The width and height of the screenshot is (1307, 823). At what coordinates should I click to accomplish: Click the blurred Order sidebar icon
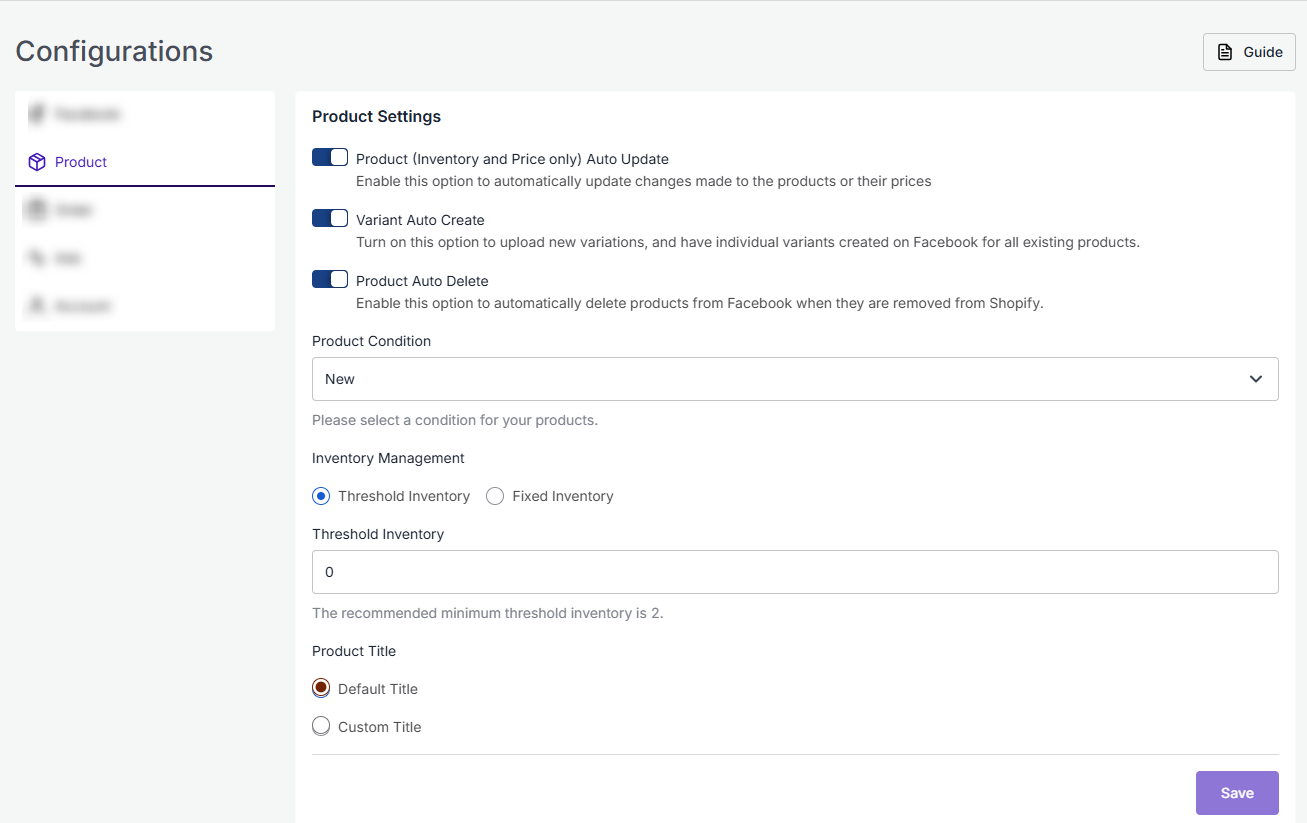tap(37, 210)
